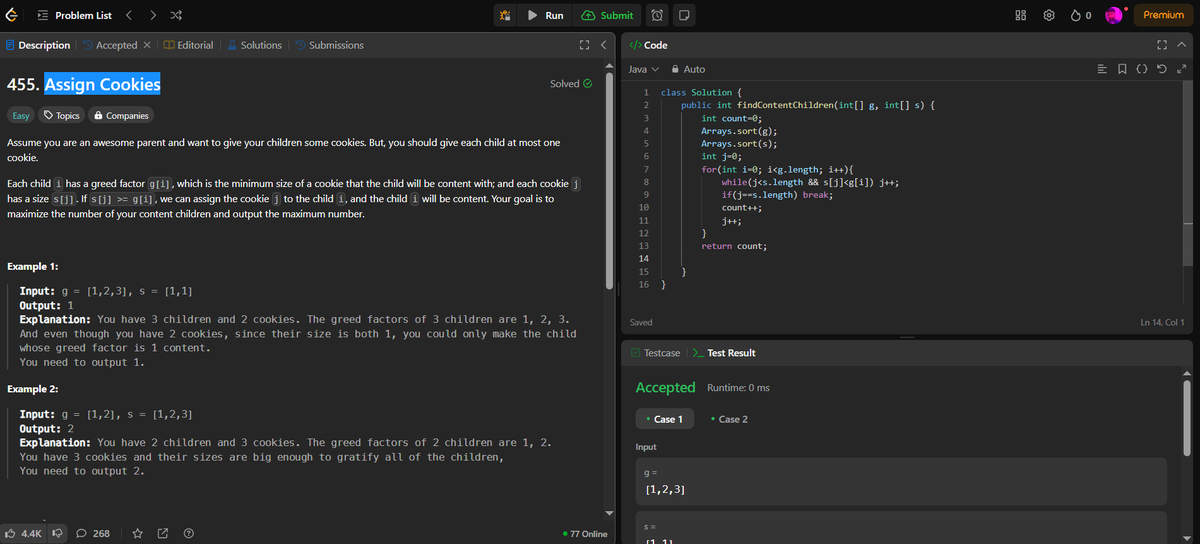The image size is (1200, 544).
Task: Place cursor on Arrays.sort(g) line
Action: pyautogui.click(x=740, y=131)
